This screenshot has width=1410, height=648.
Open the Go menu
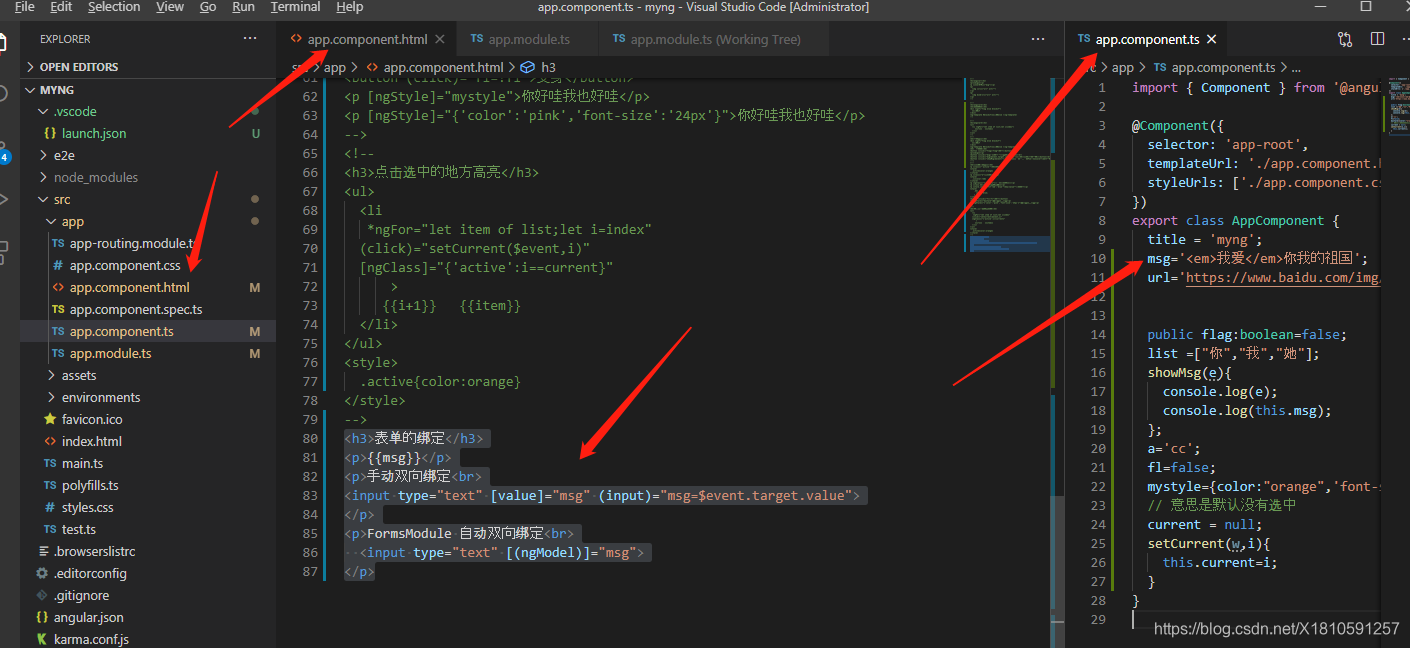click(208, 7)
